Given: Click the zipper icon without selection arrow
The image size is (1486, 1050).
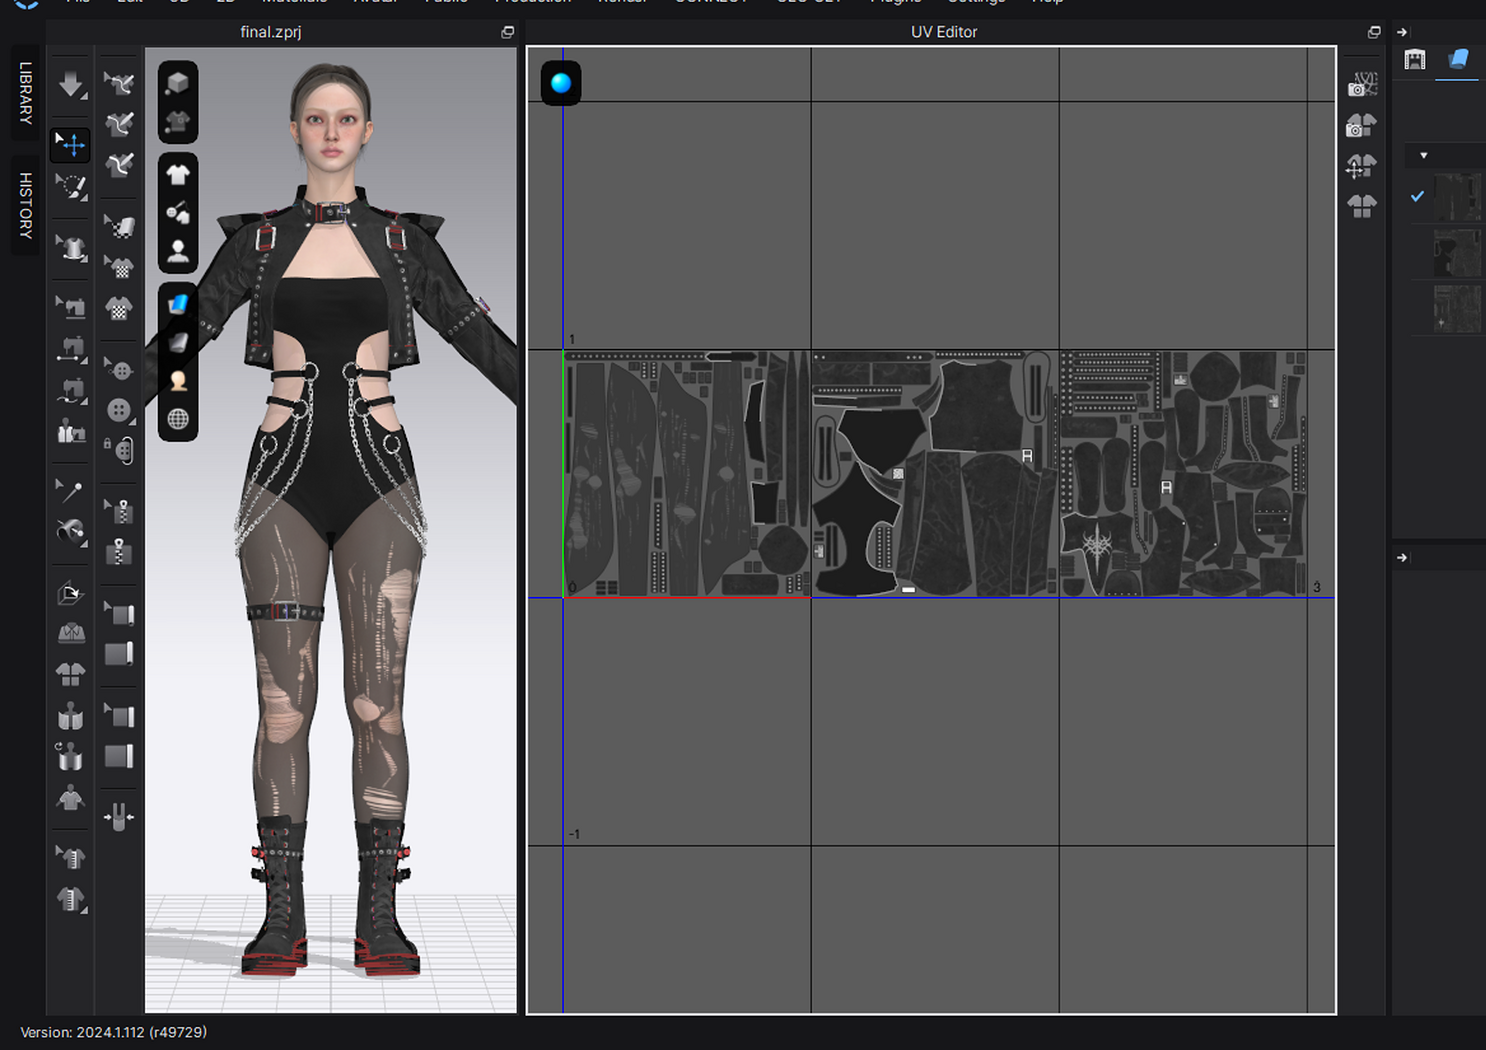Looking at the screenshot, I should [x=119, y=551].
